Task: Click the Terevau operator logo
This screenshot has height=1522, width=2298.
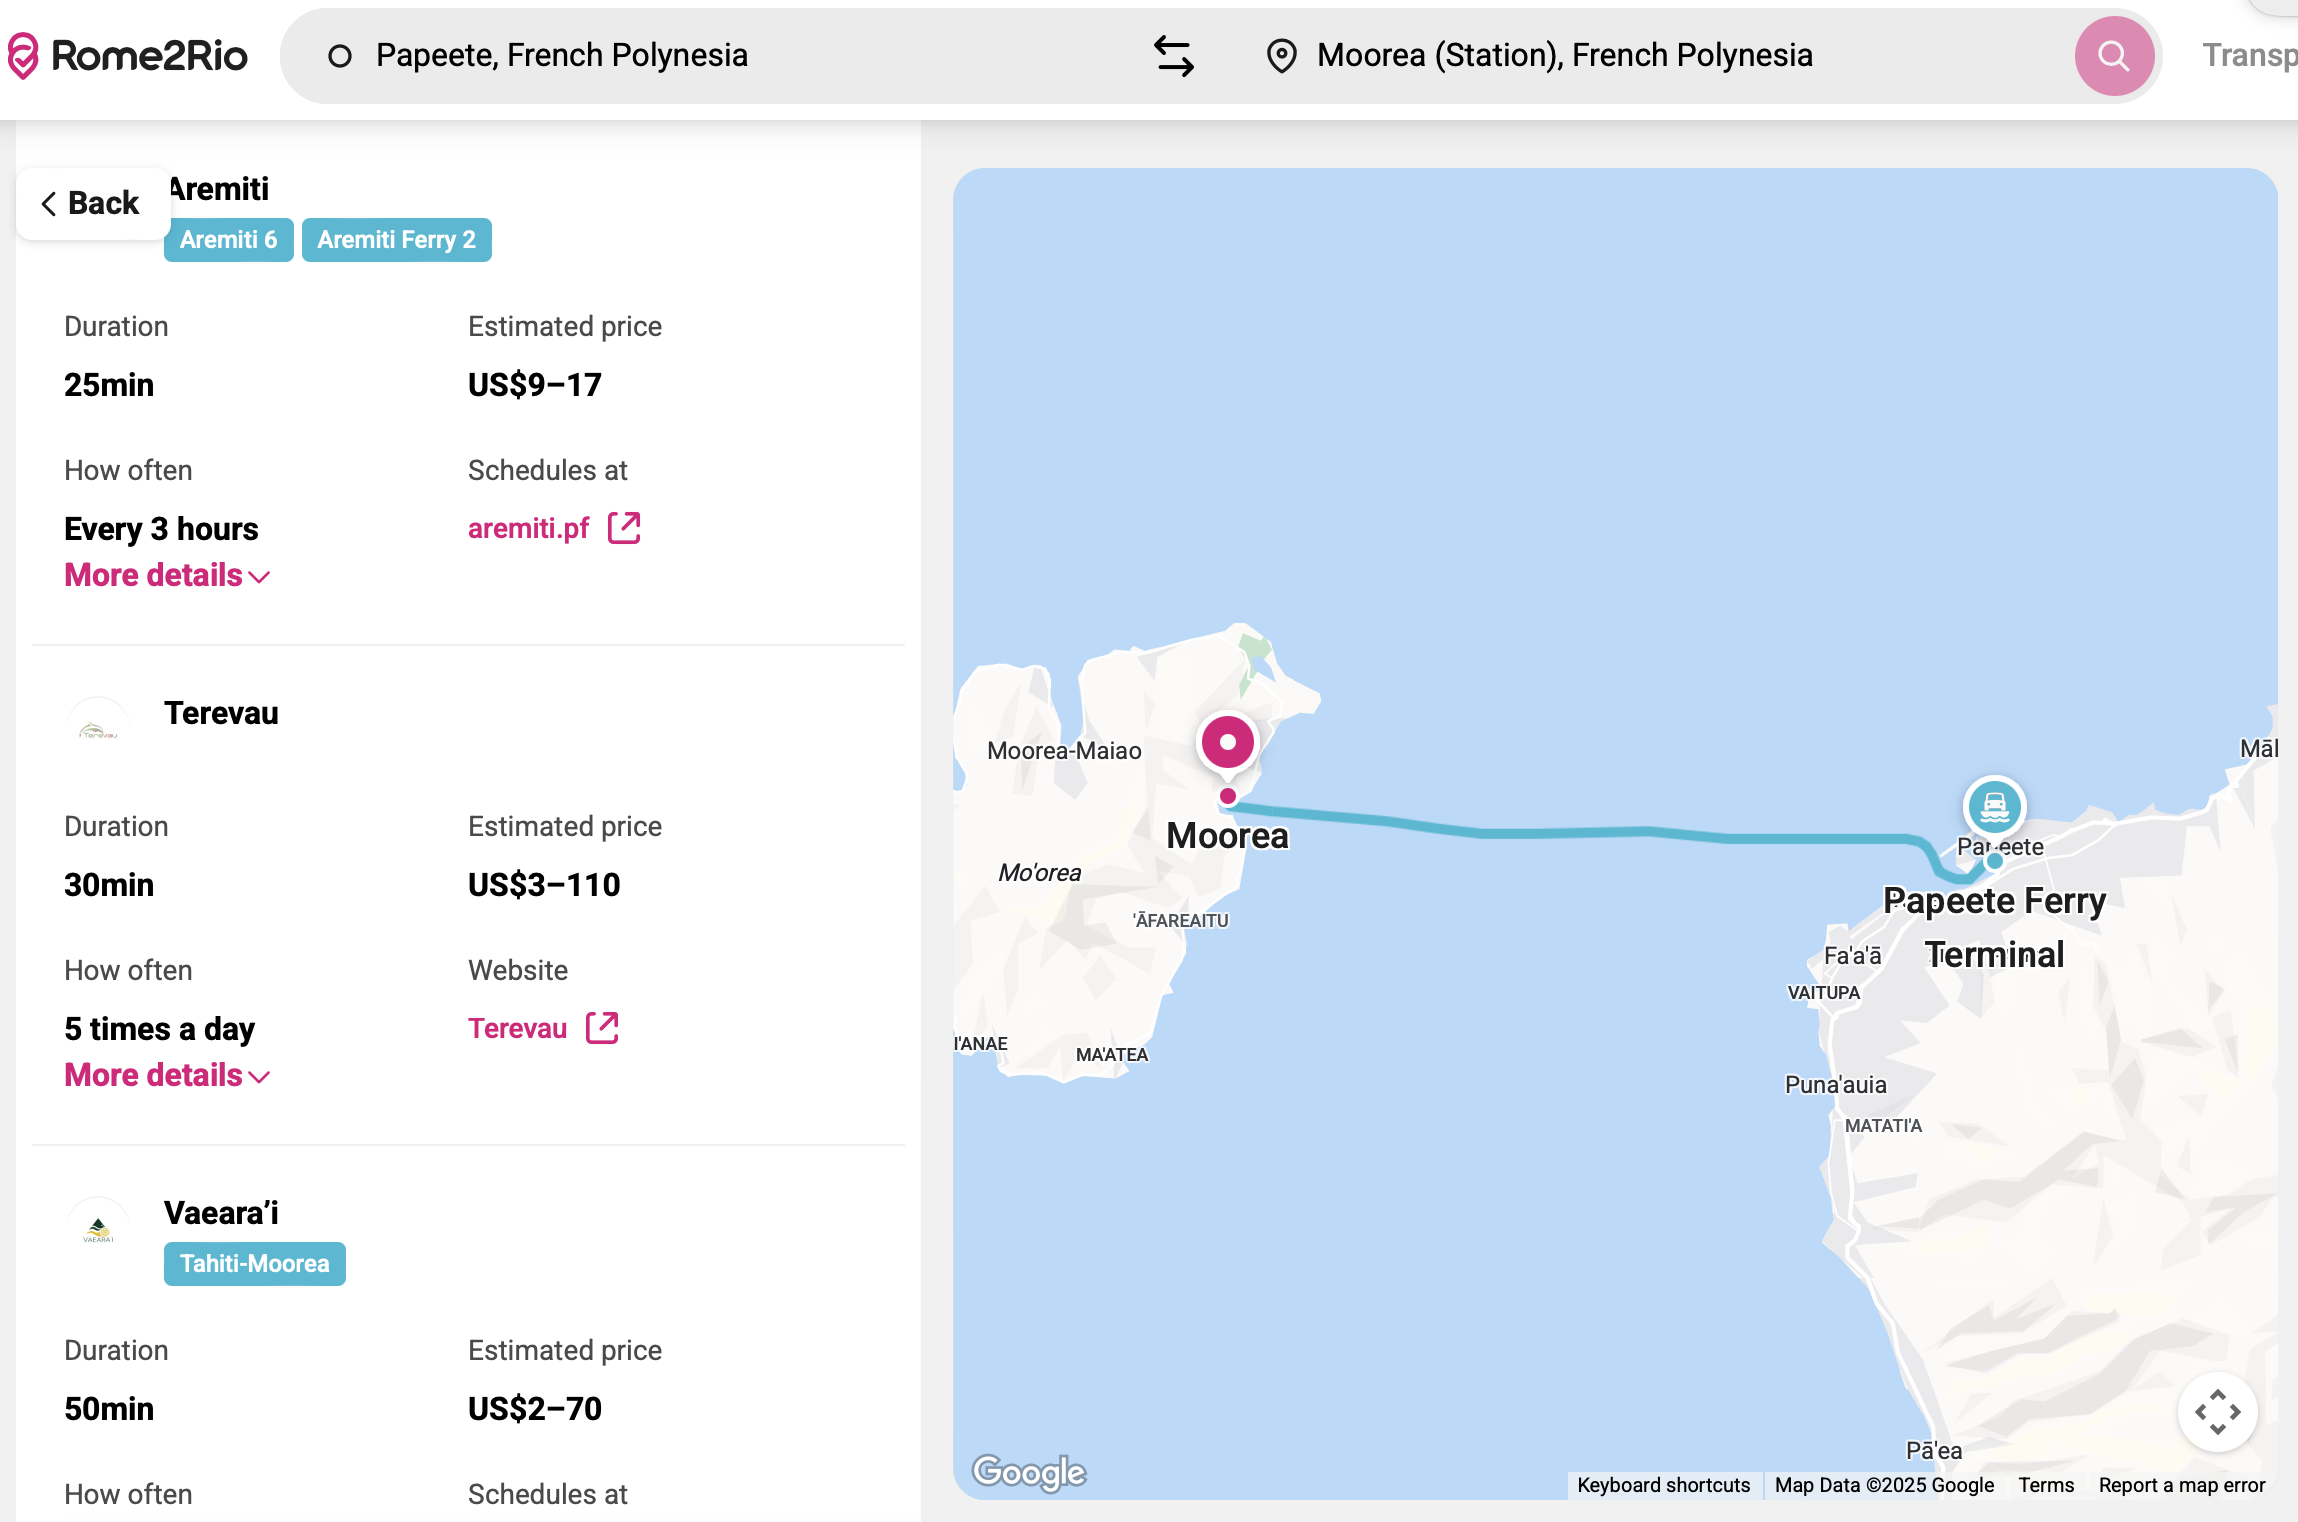Action: pos(98,728)
